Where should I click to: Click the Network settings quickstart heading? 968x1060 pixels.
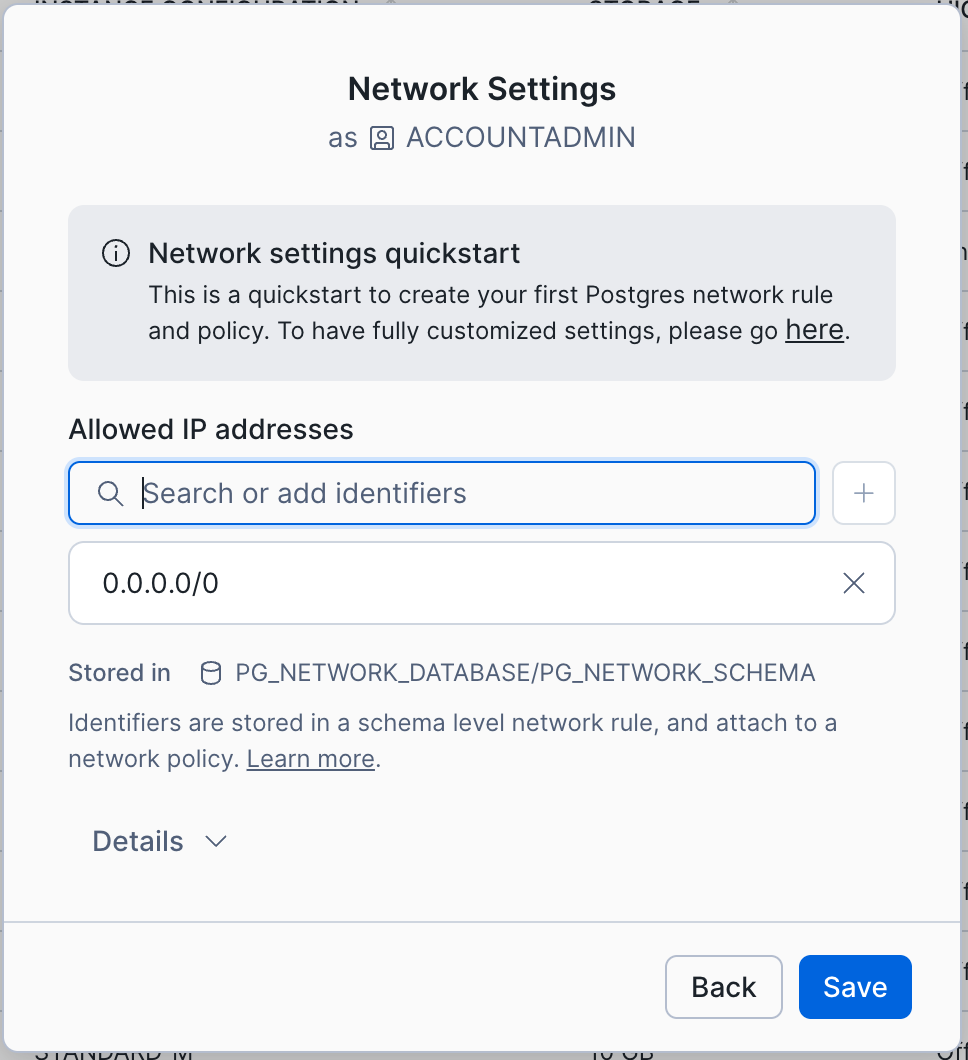[334, 253]
